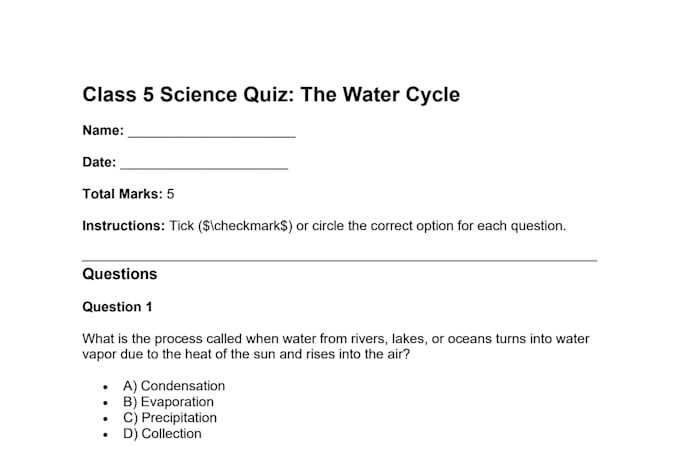Select option D) Collection
680x459 pixels.
pyautogui.click(x=162, y=434)
